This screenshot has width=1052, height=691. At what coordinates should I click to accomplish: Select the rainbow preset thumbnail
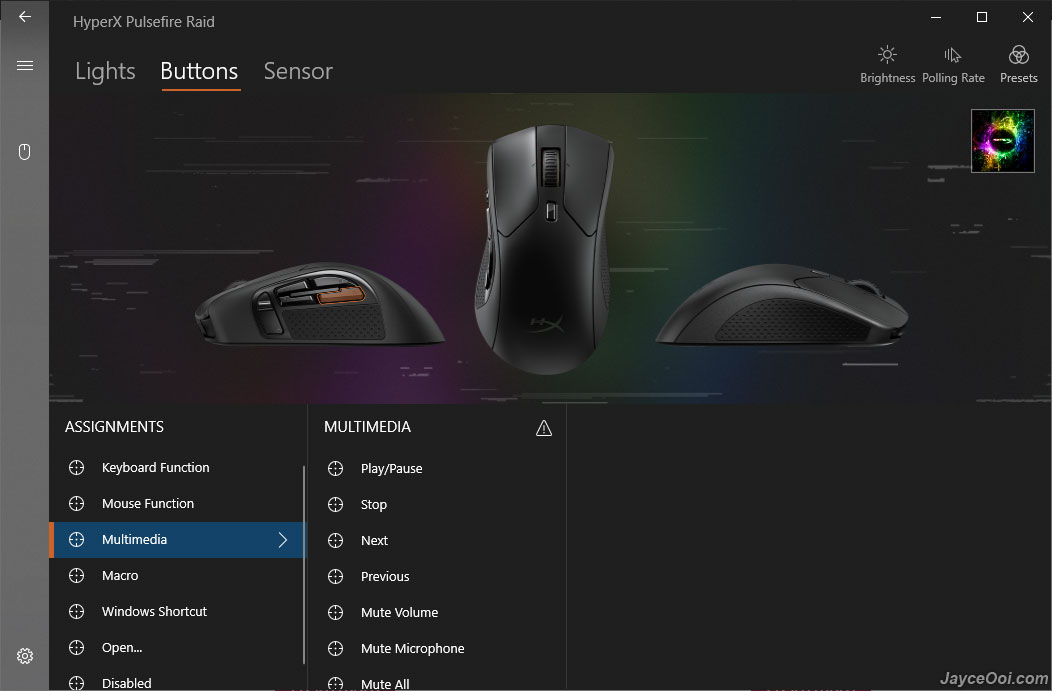(1002, 141)
